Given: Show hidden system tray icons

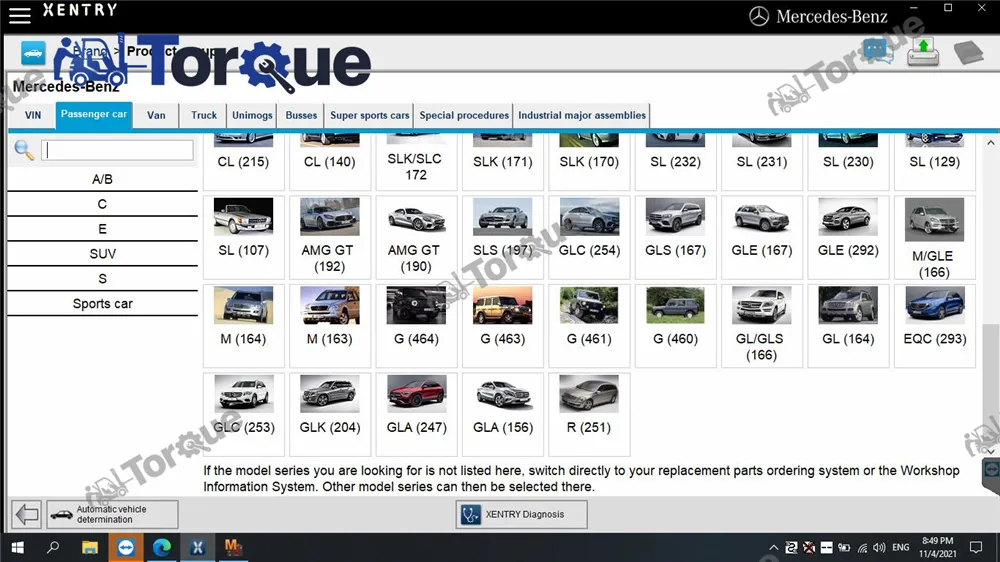Looking at the screenshot, I should tap(774, 547).
